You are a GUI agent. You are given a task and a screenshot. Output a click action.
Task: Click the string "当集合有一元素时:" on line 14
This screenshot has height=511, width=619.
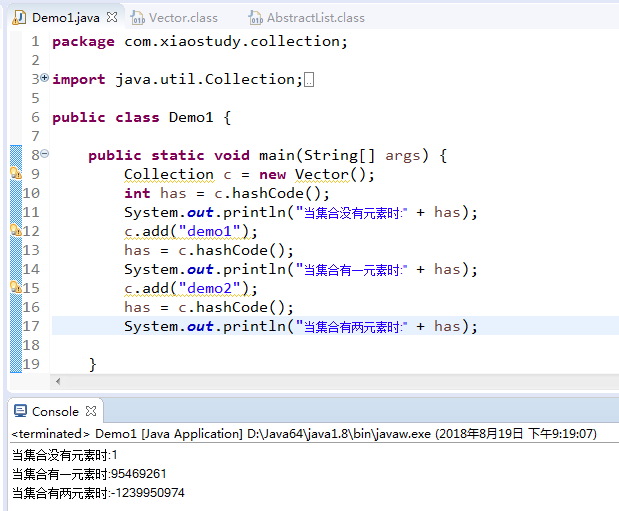pos(351,270)
